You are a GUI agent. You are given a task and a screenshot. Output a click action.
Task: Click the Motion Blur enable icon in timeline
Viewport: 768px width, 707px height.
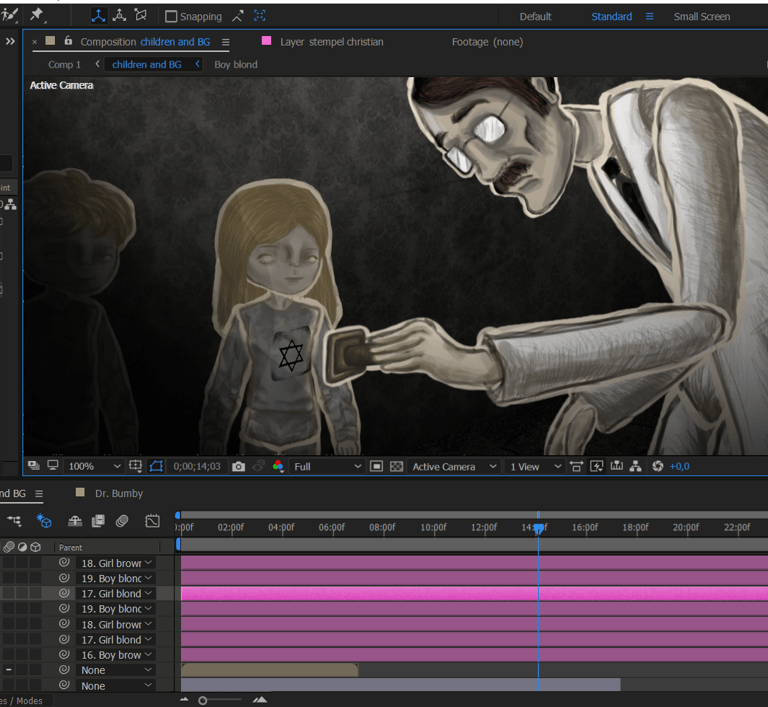[121, 521]
